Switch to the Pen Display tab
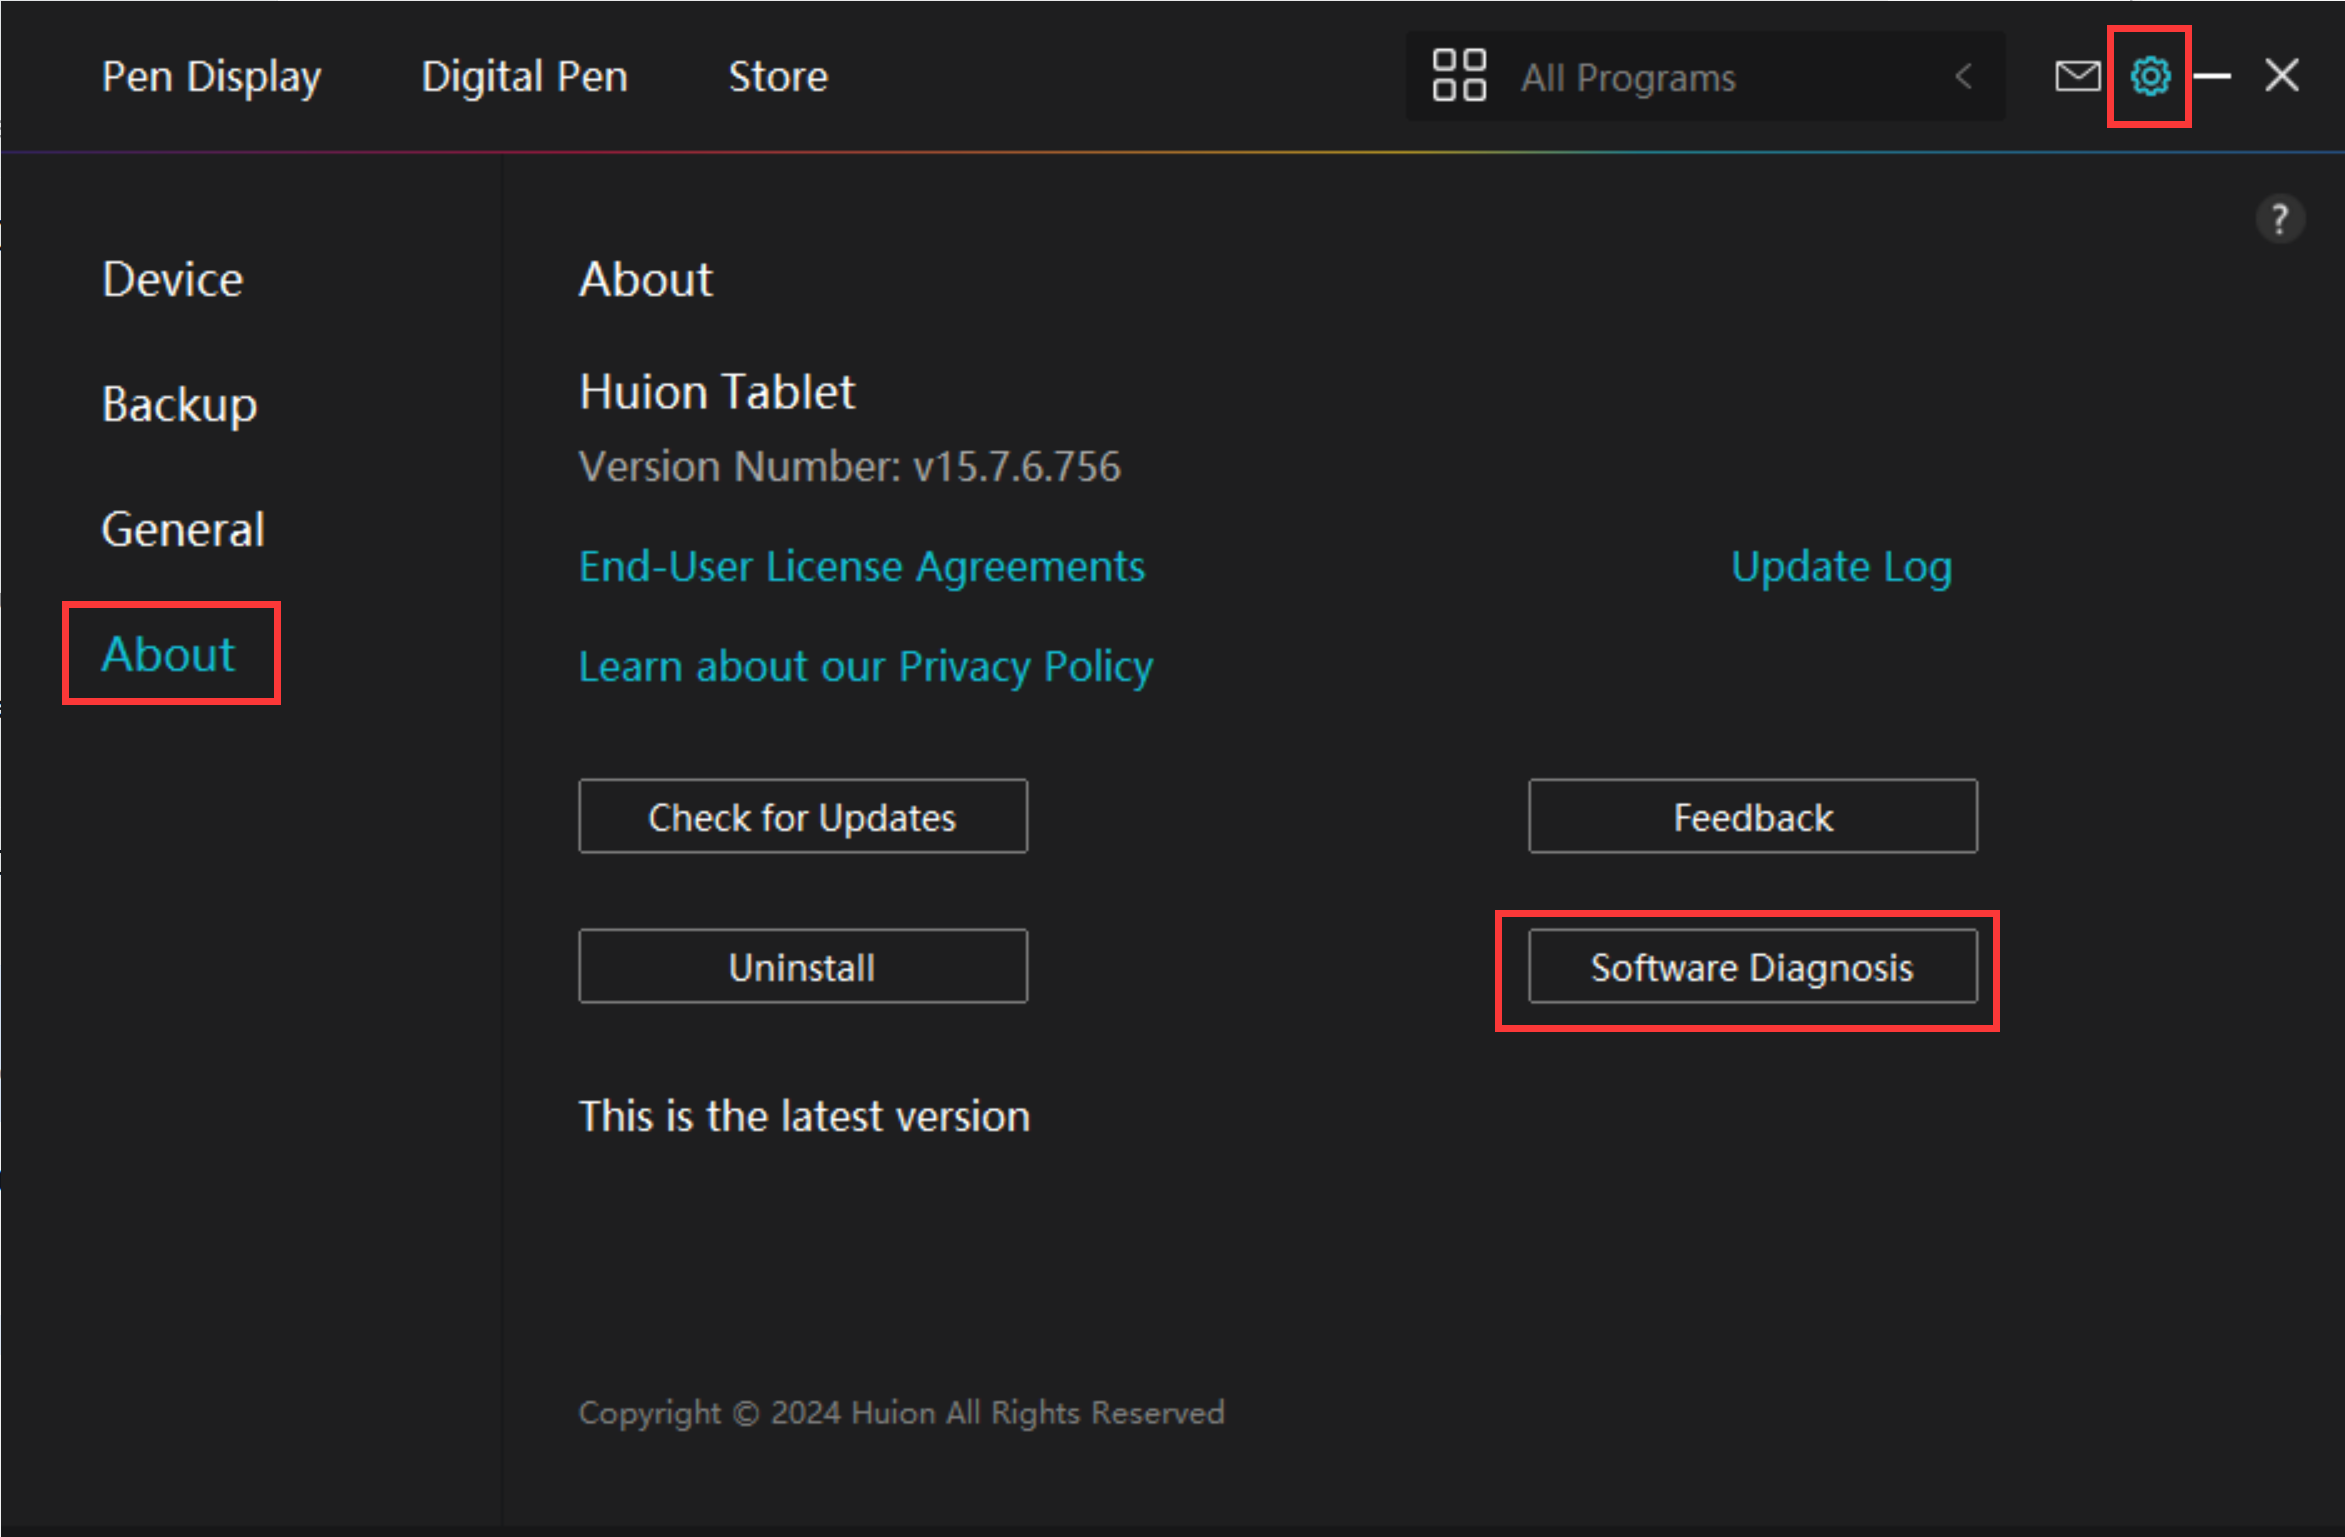 [211, 77]
